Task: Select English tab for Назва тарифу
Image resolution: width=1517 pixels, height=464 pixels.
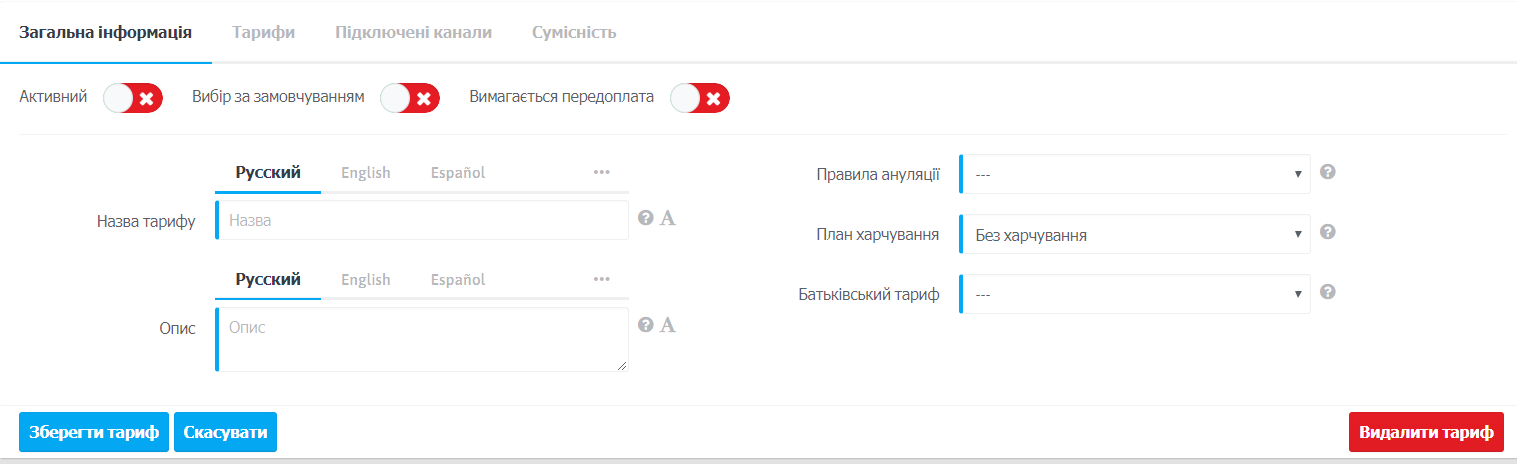Action: click(366, 172)
